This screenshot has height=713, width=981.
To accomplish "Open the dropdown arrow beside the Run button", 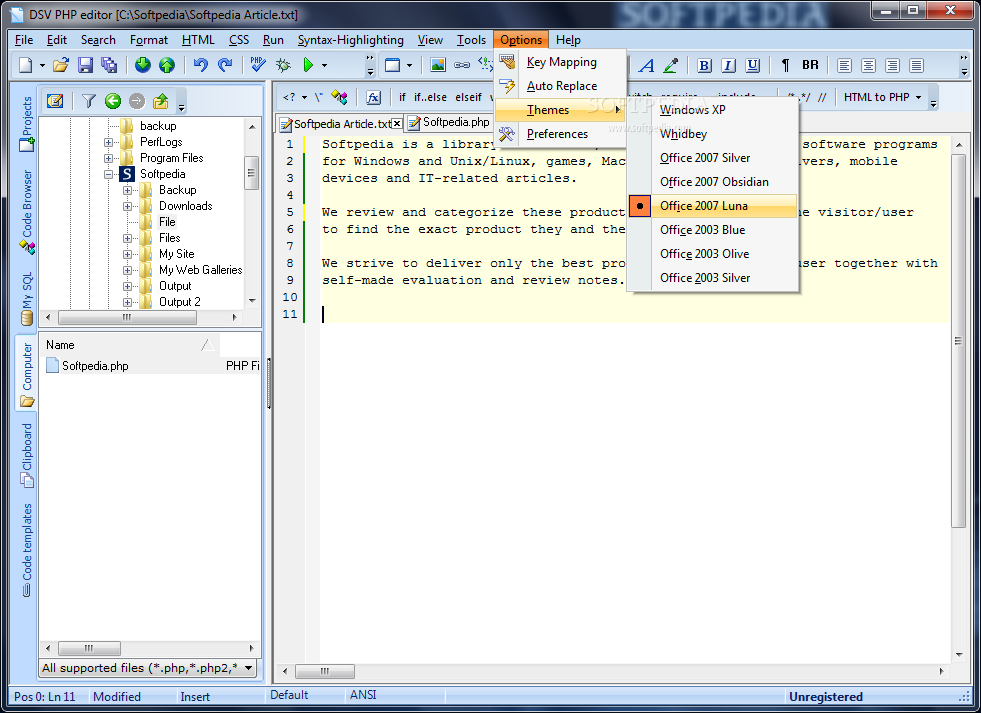I will click(324, 65).
